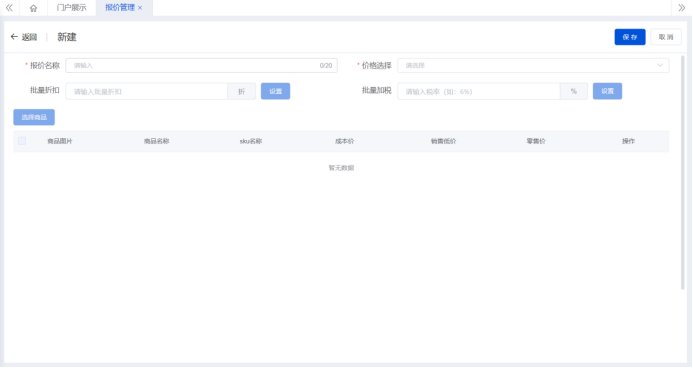Screen dimensions: 693x368
Task: Collapse tabs with the double left chevron icon
Action: coord(9,8)
